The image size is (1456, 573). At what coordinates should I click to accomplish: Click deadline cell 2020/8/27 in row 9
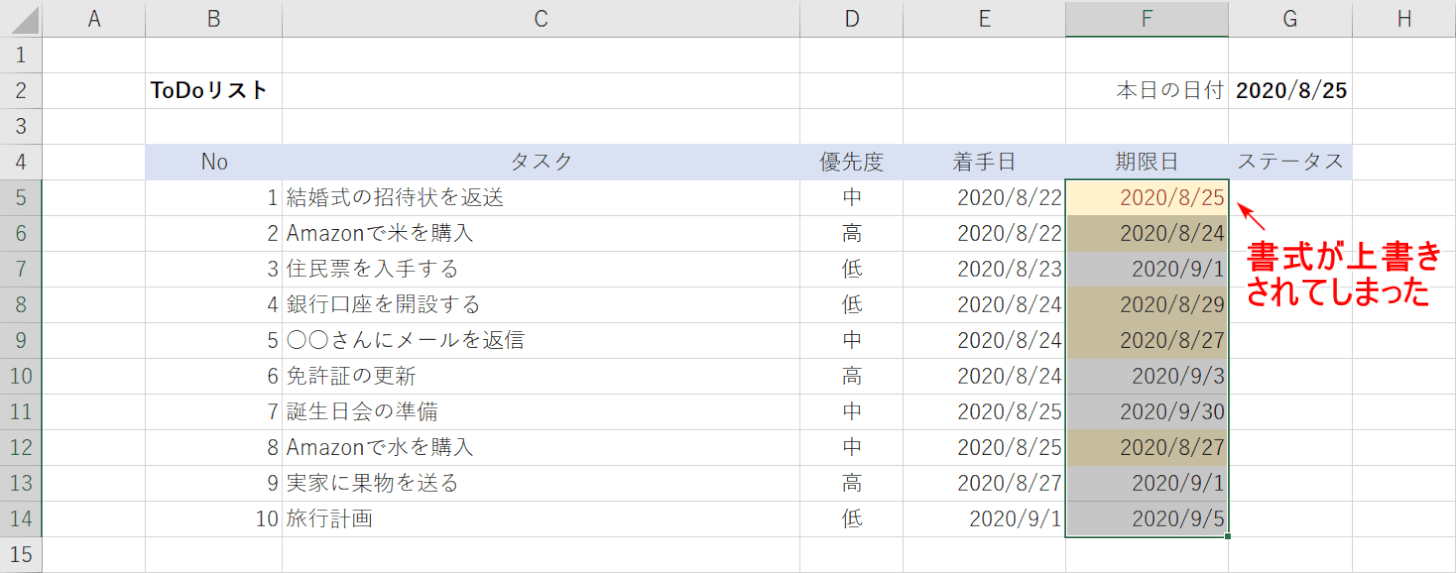tap(1148, 341)
